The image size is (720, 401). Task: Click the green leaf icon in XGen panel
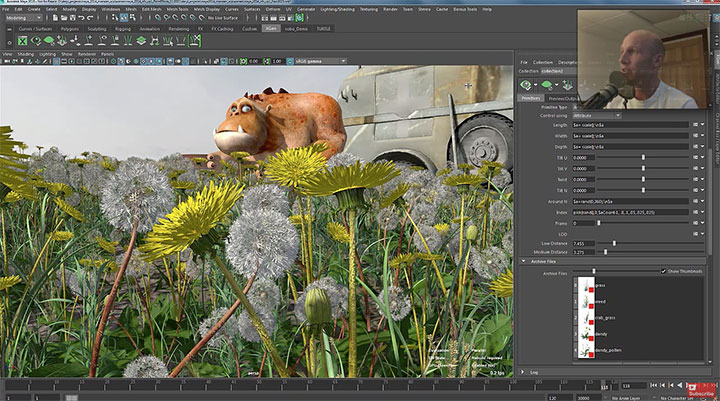point(546,85)
